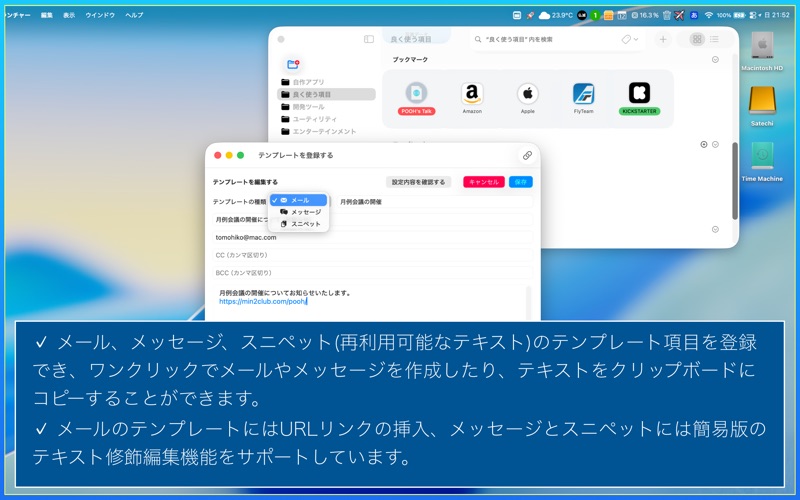Click the magnifier icon in search field
Screen dimensions: 800x500
tap(478, 39)
